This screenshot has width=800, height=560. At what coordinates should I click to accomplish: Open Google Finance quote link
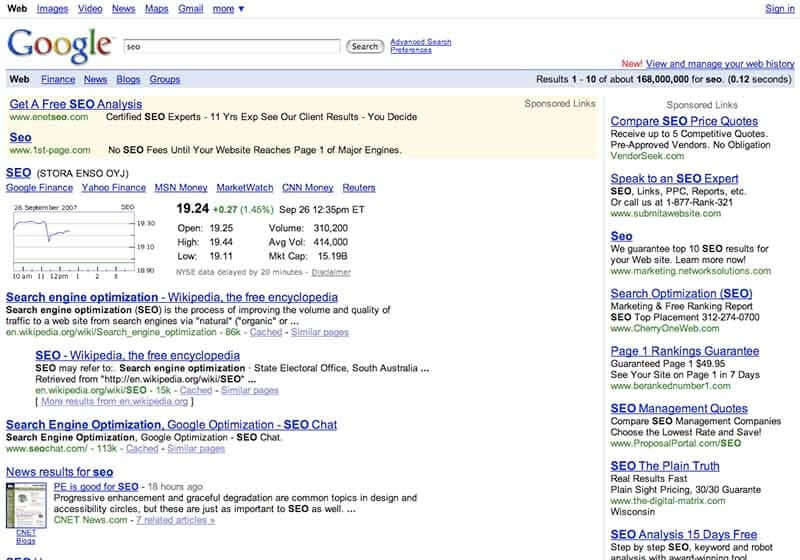tap(39, 188)
